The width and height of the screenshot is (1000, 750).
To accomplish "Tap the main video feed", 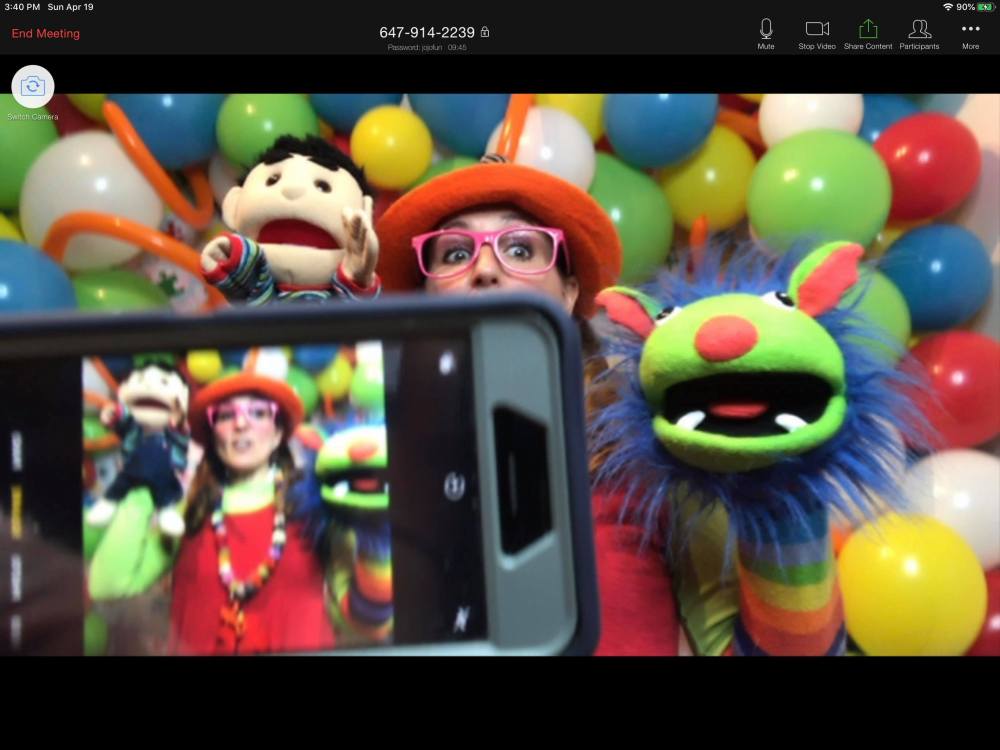I will (500, 375).
